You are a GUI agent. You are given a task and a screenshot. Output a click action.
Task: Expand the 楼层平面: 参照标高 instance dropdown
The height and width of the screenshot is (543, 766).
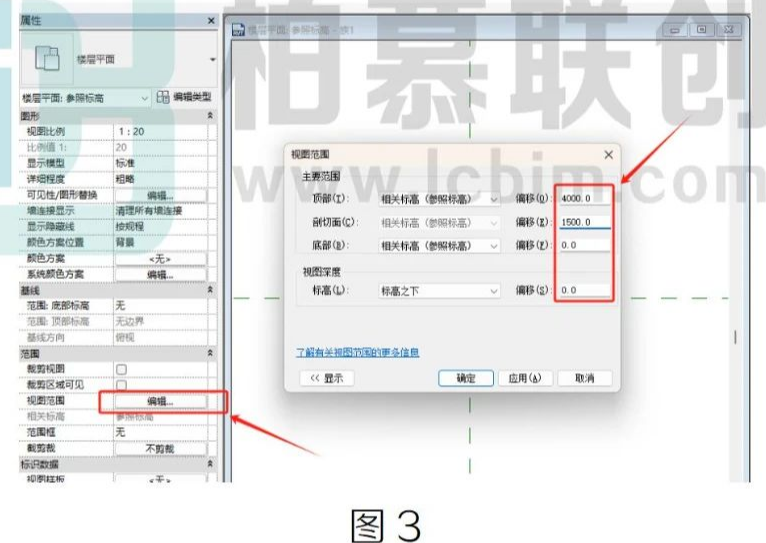[84, 98]
